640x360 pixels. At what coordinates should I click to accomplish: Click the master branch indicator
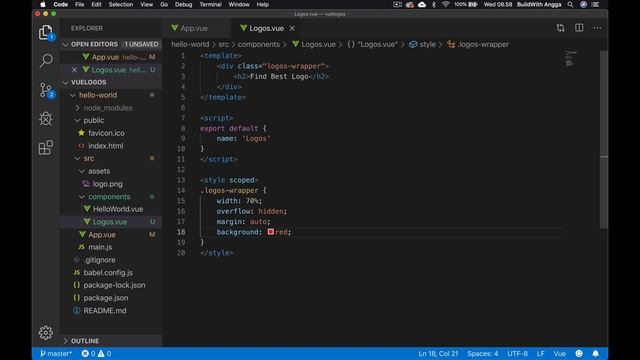(56, 353)
